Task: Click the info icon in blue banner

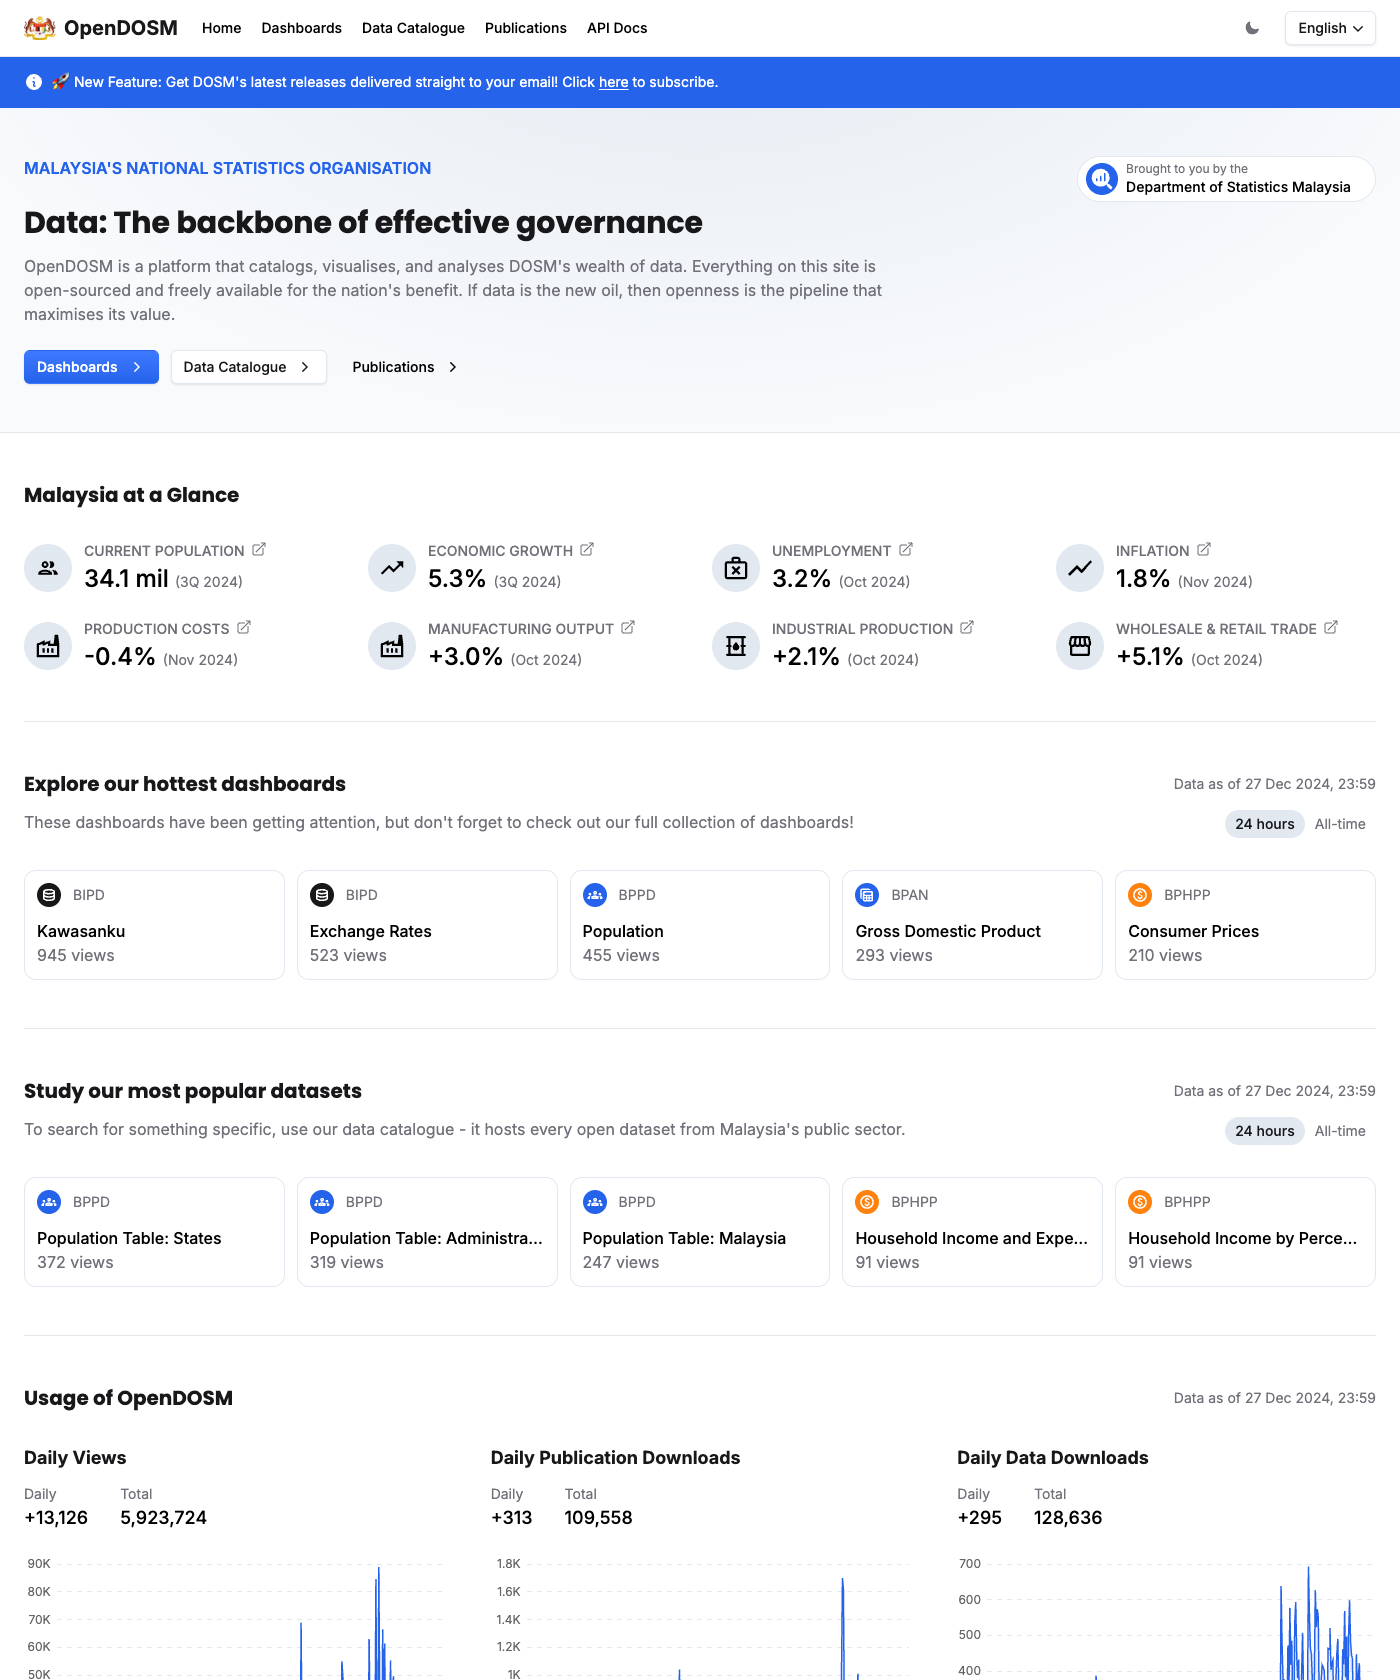Action: 34,82
